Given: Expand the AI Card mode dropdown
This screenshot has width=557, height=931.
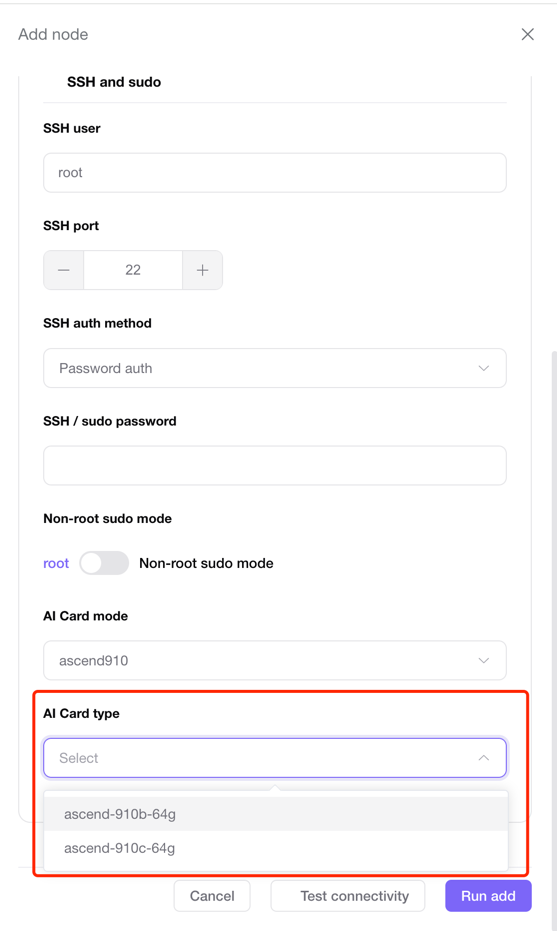Looking at the screenshot, I should pyautogui.click(x=275, y=660).
